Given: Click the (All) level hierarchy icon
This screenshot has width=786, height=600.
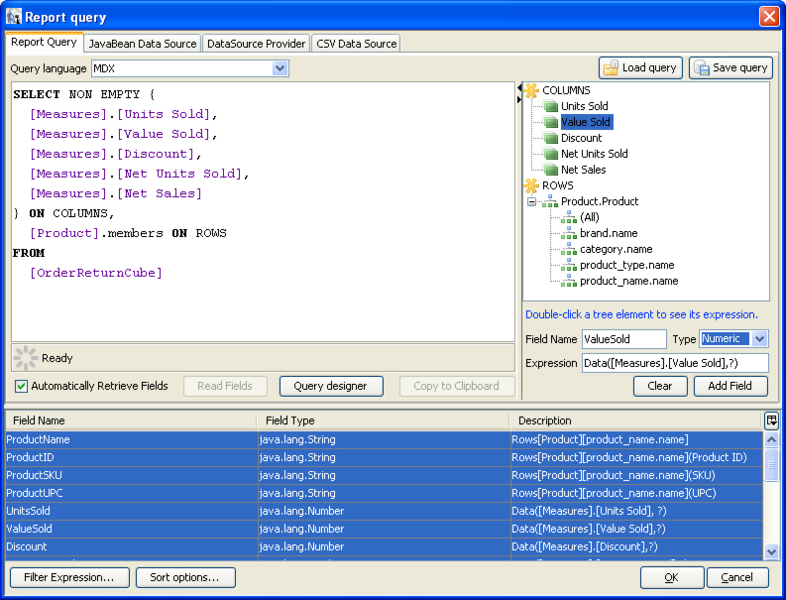Looking at the screenshot, I should (568, 217).
